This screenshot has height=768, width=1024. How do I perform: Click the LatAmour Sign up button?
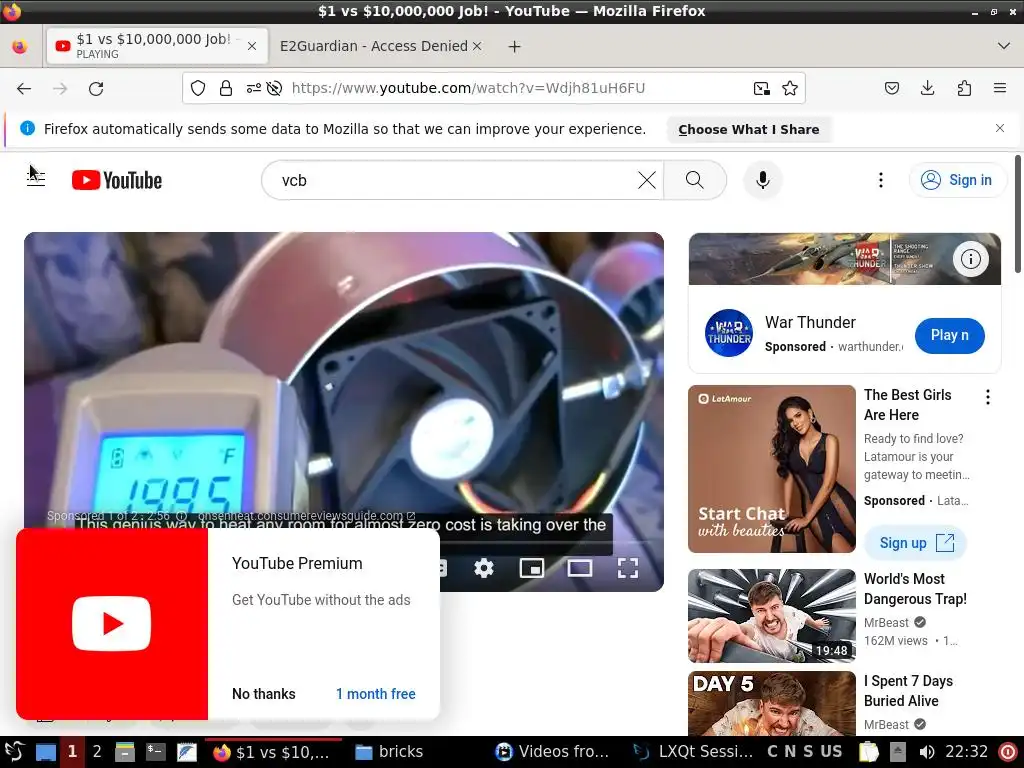916,543
